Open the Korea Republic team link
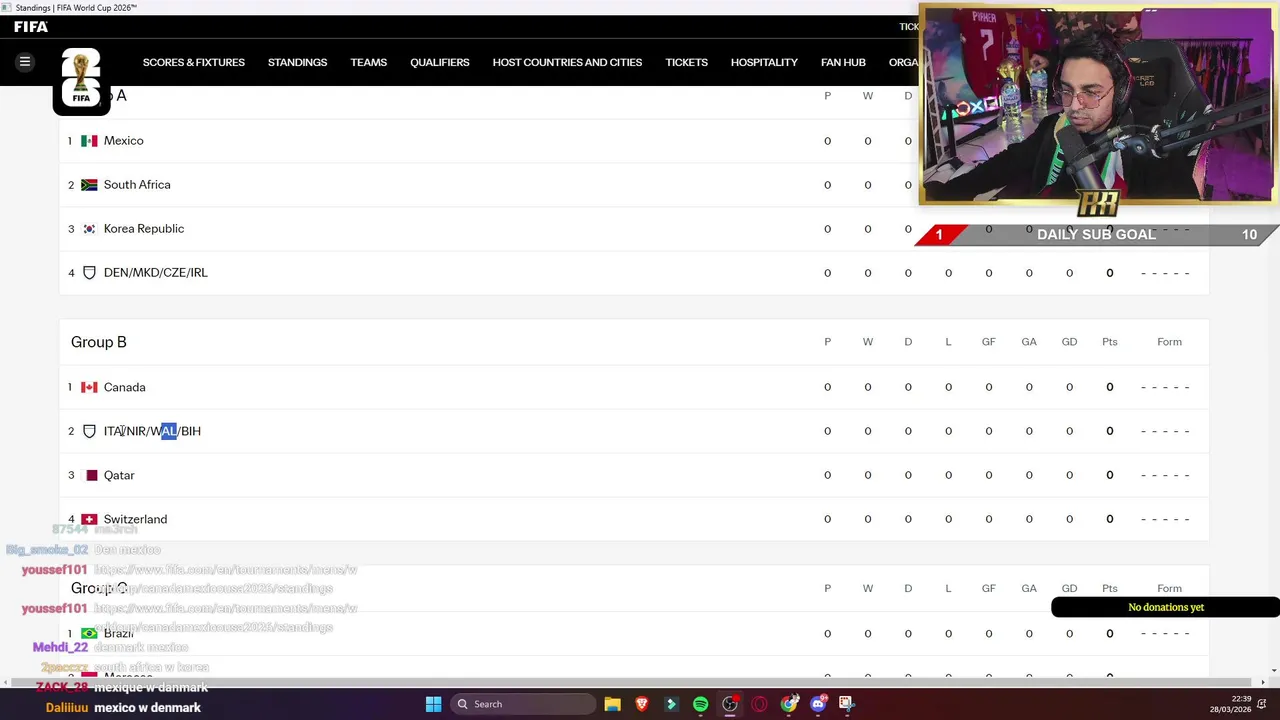Image resolution: width=1280 pixels, height=720 pixels. [144, 229]
